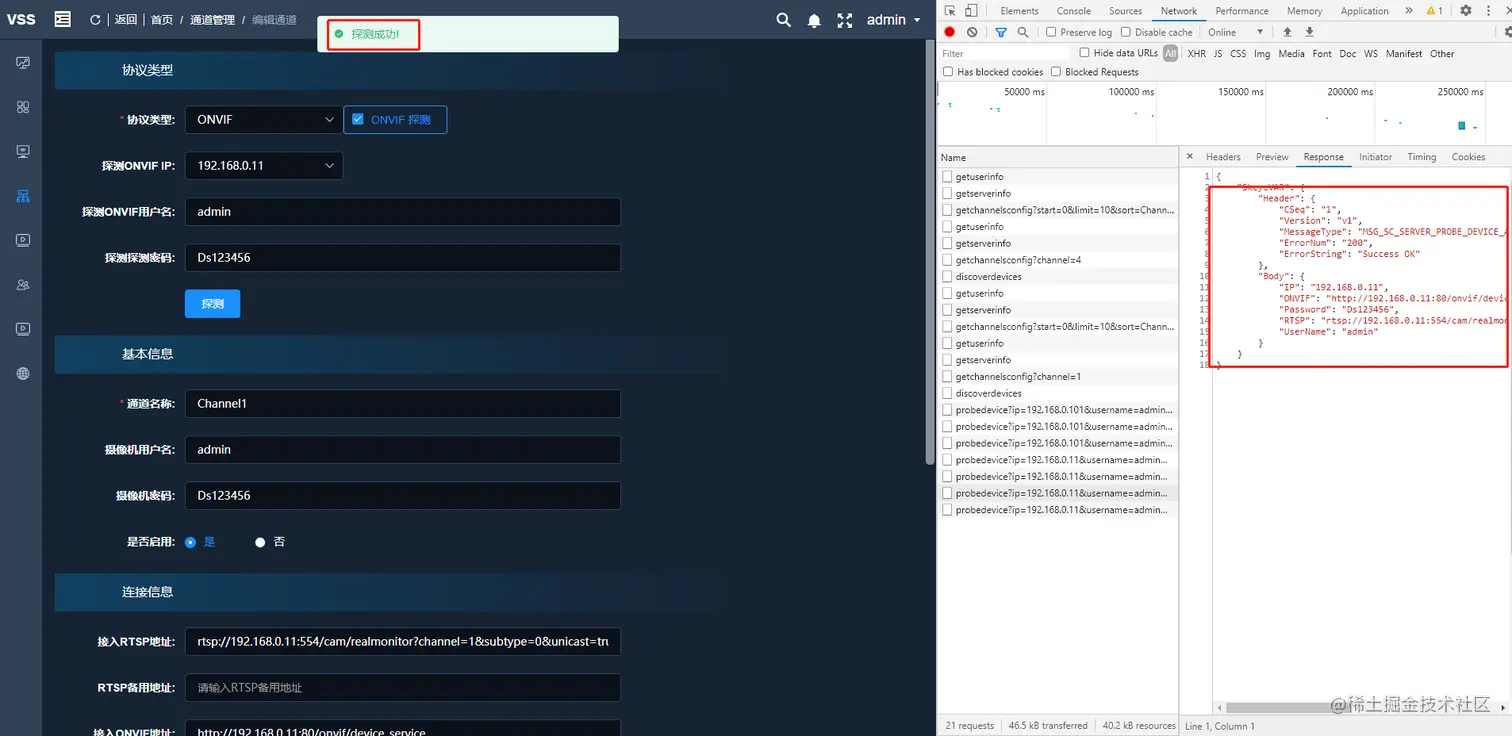Navigate to 通道管理 breadcrumb
The image size is (1512, 736).
212,20
